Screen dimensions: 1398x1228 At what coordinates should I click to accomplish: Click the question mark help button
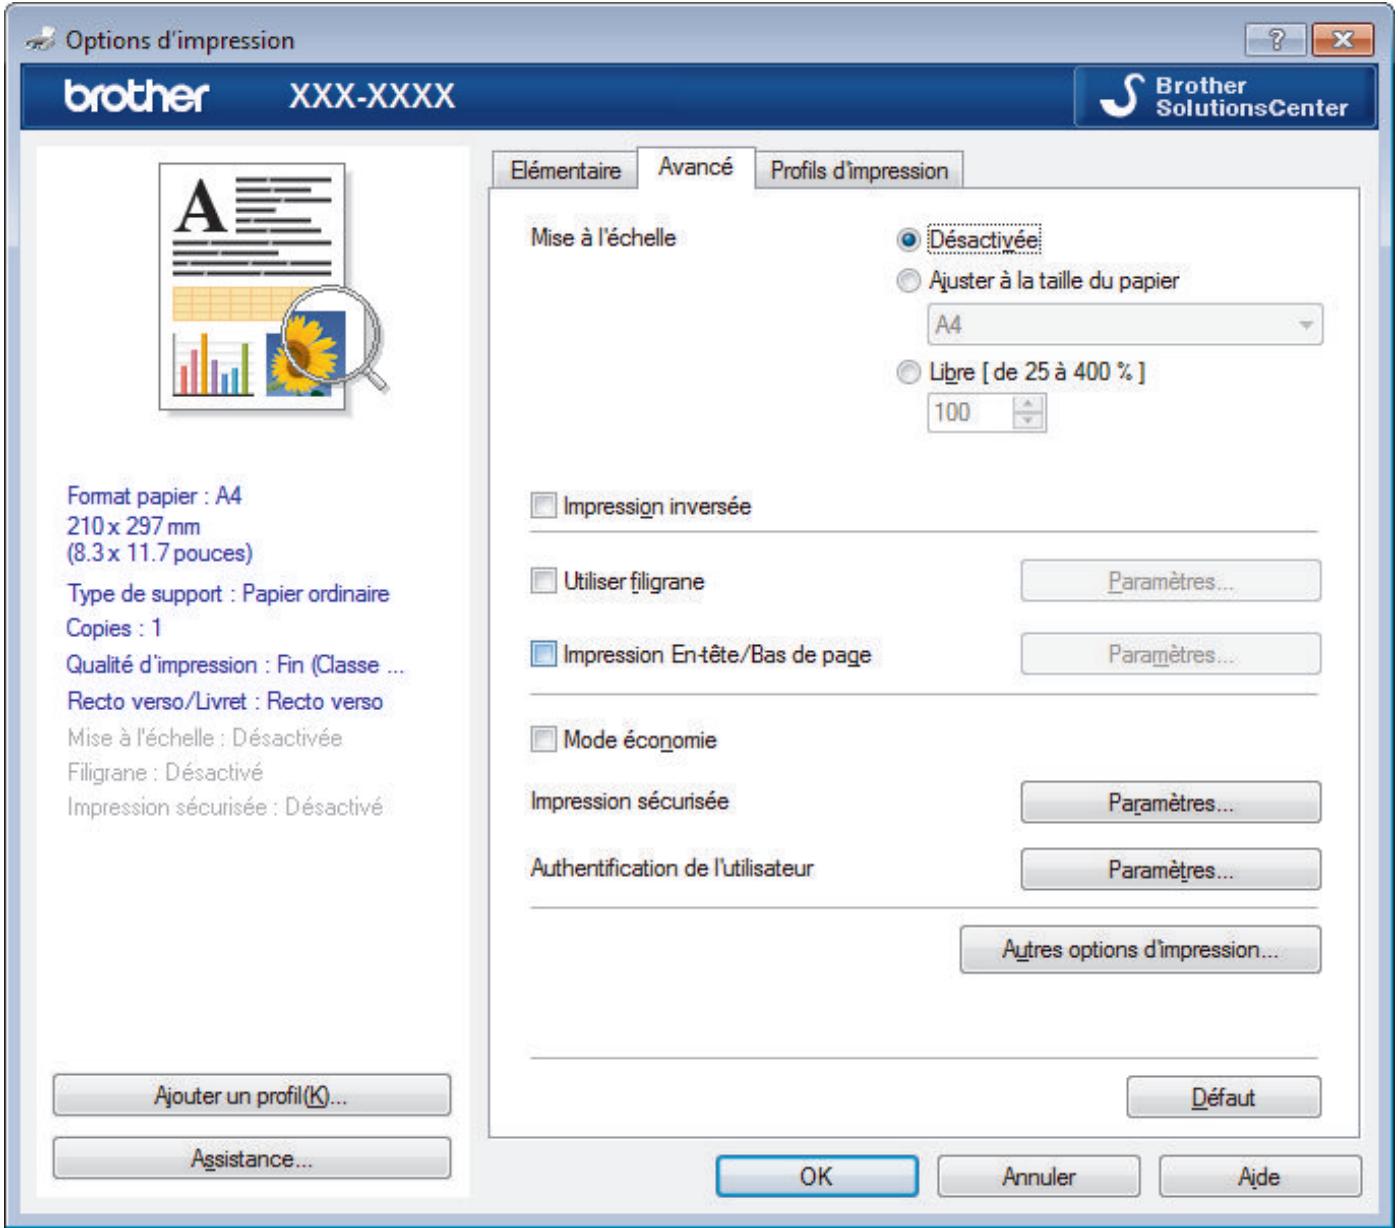click(1276, 39)
